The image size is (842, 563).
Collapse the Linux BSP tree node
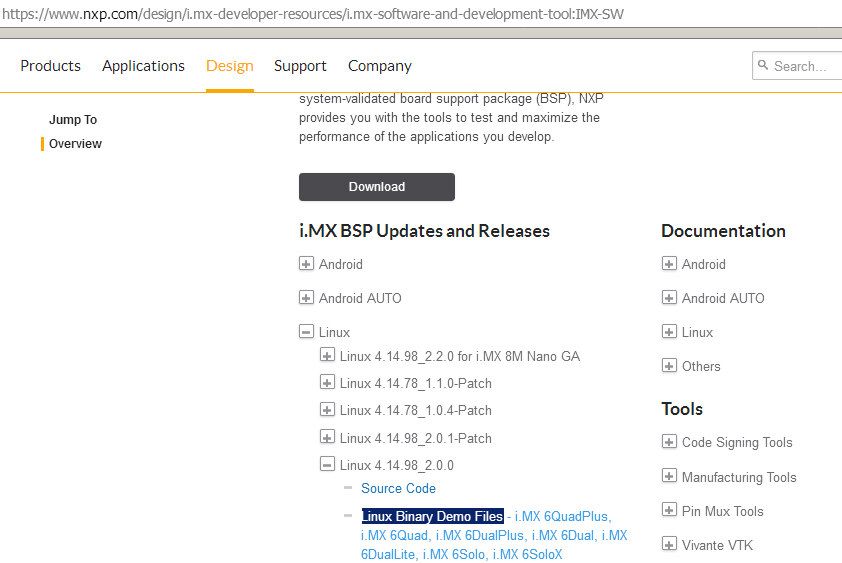306,332
